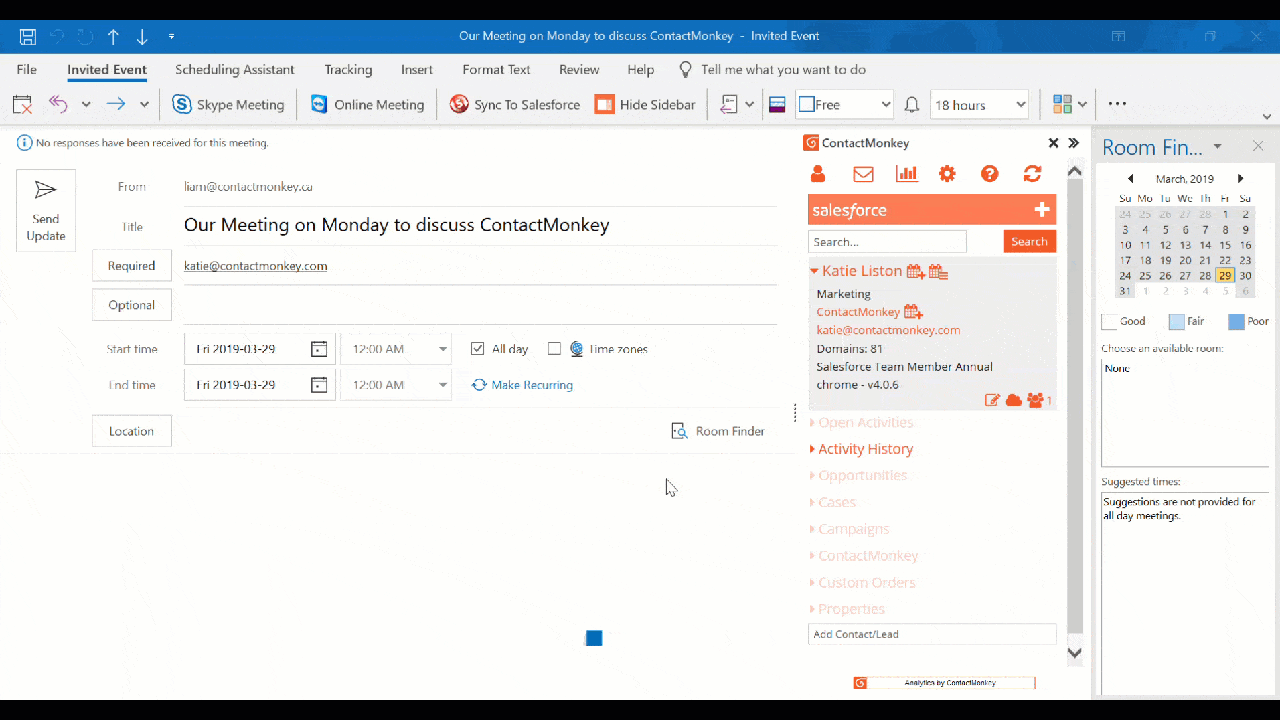Screen dimensions: 1280x720
Task: Save the event from the title bar
Action: 28,37
